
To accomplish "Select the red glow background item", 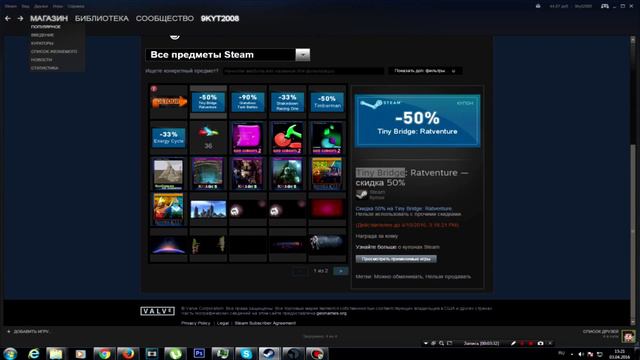I will coord(327,209).
